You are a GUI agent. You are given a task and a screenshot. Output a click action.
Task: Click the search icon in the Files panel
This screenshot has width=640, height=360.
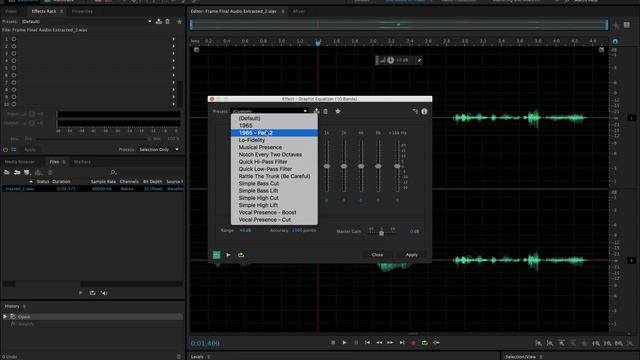click(113, 172)
